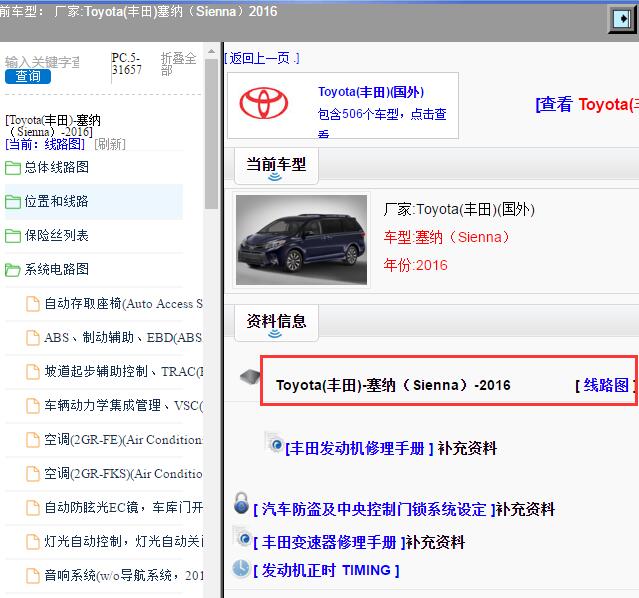
Task: Click document icon beside 车辆动力学集成管理
Action: click(x=33, y=406)
